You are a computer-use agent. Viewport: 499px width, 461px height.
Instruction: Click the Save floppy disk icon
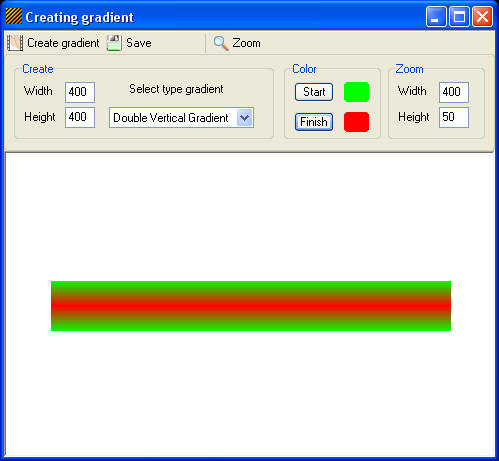point(114,43)
